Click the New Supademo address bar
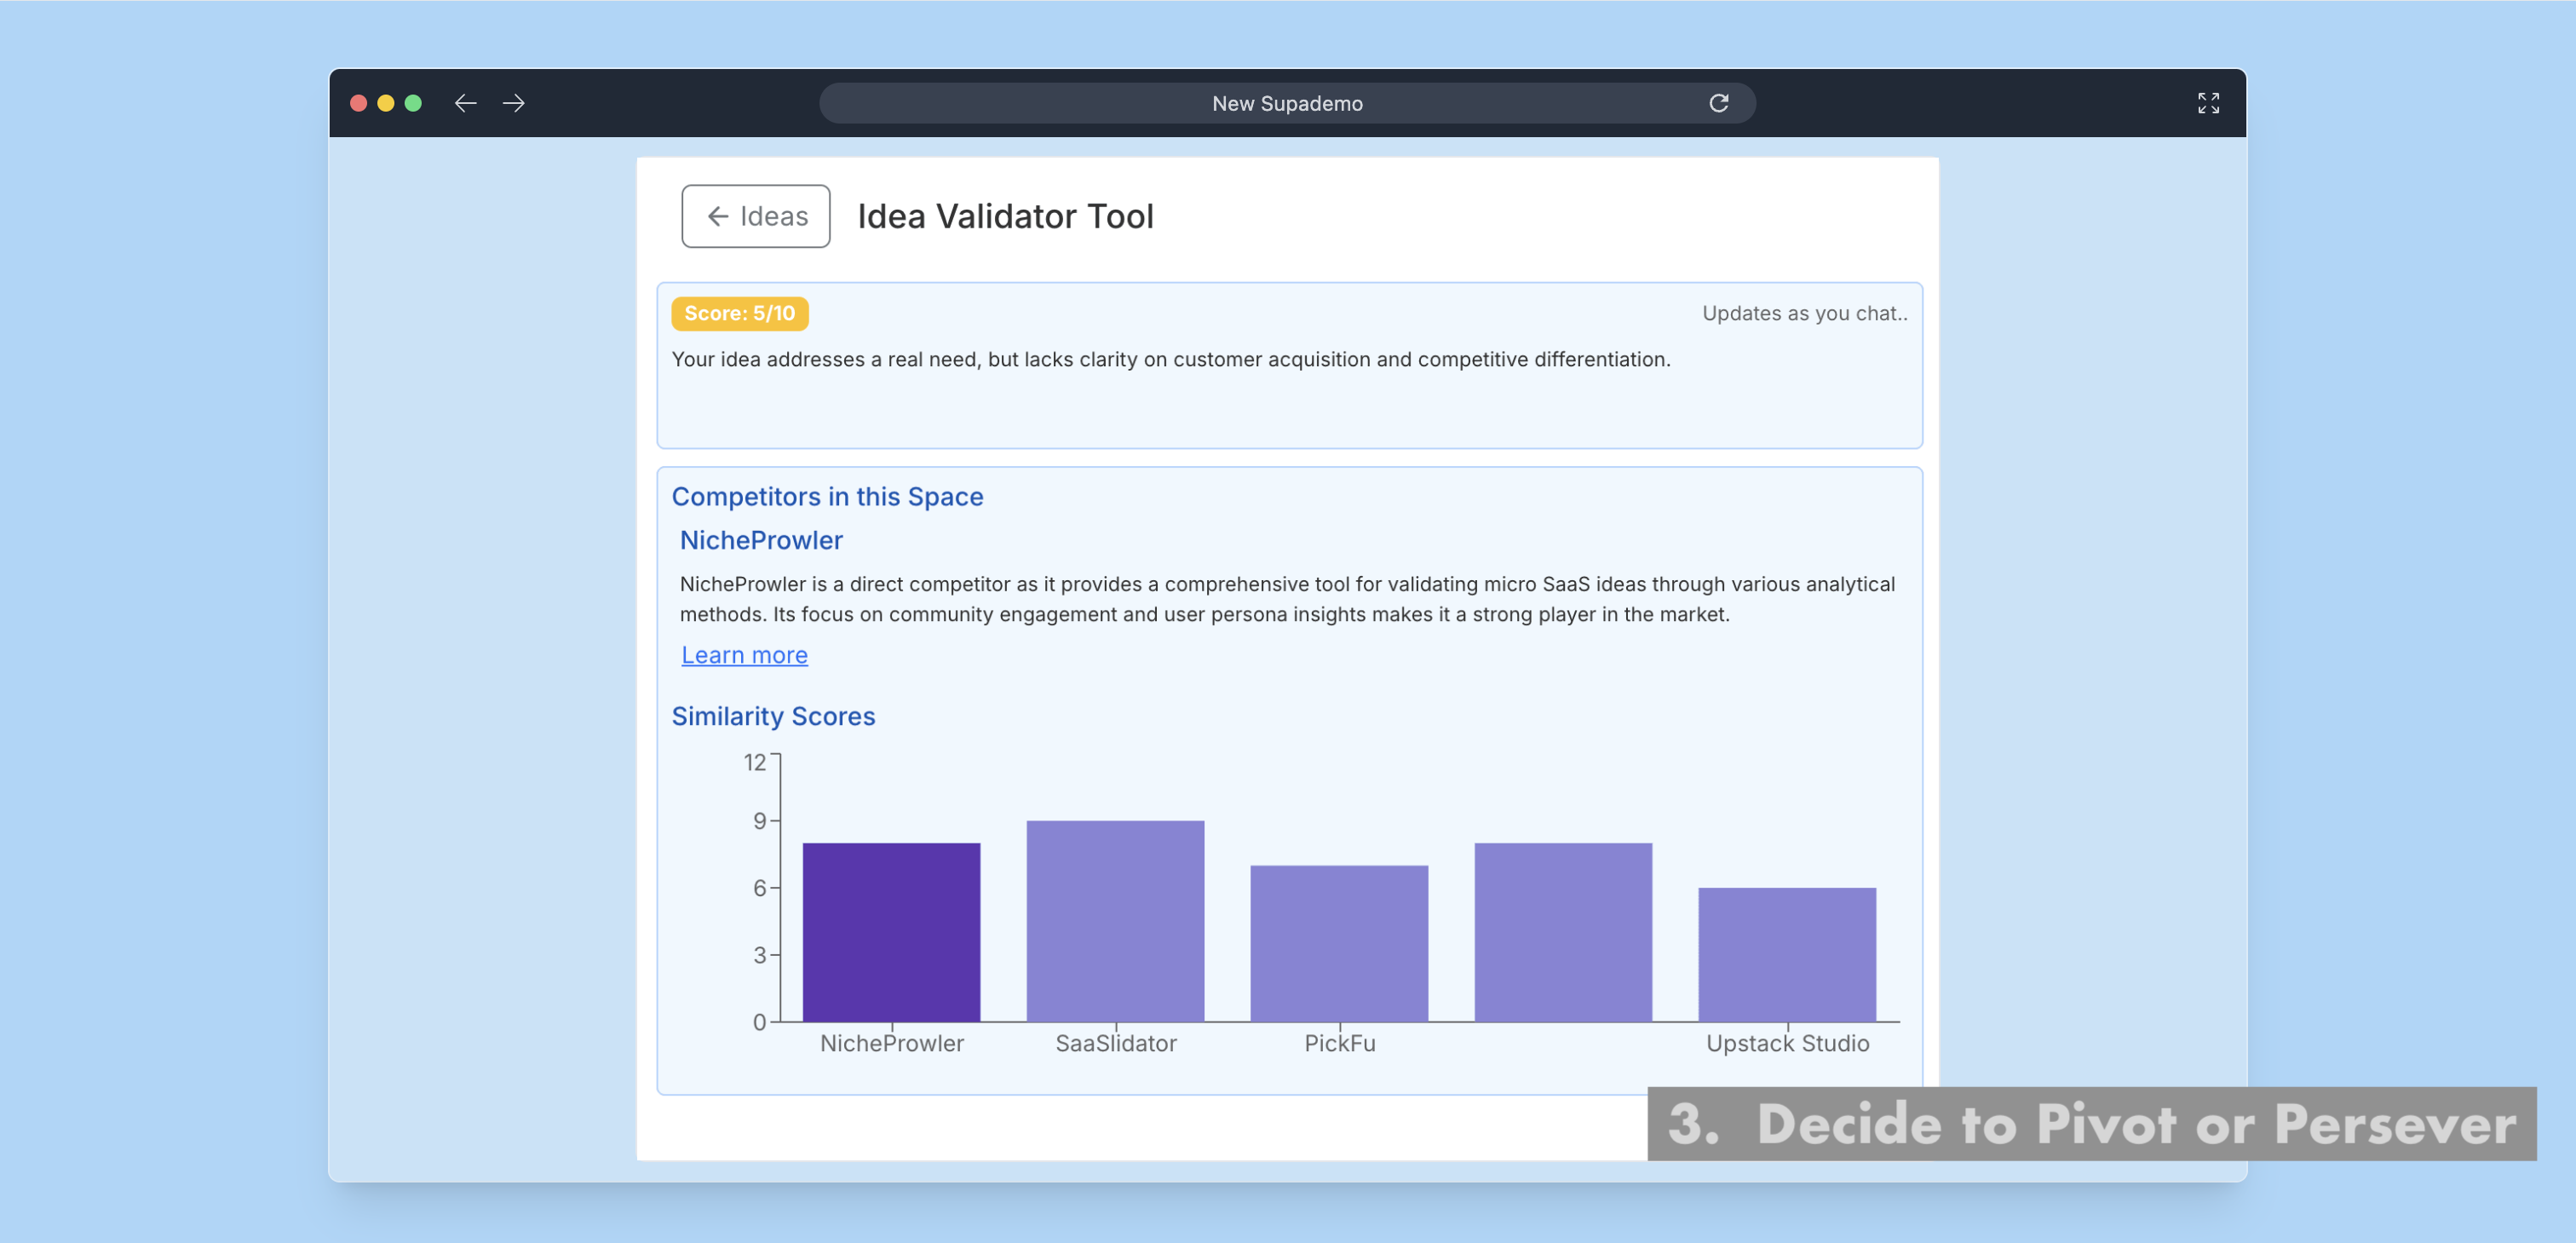The image size is (2576, 1243). tap(1286, 103)
